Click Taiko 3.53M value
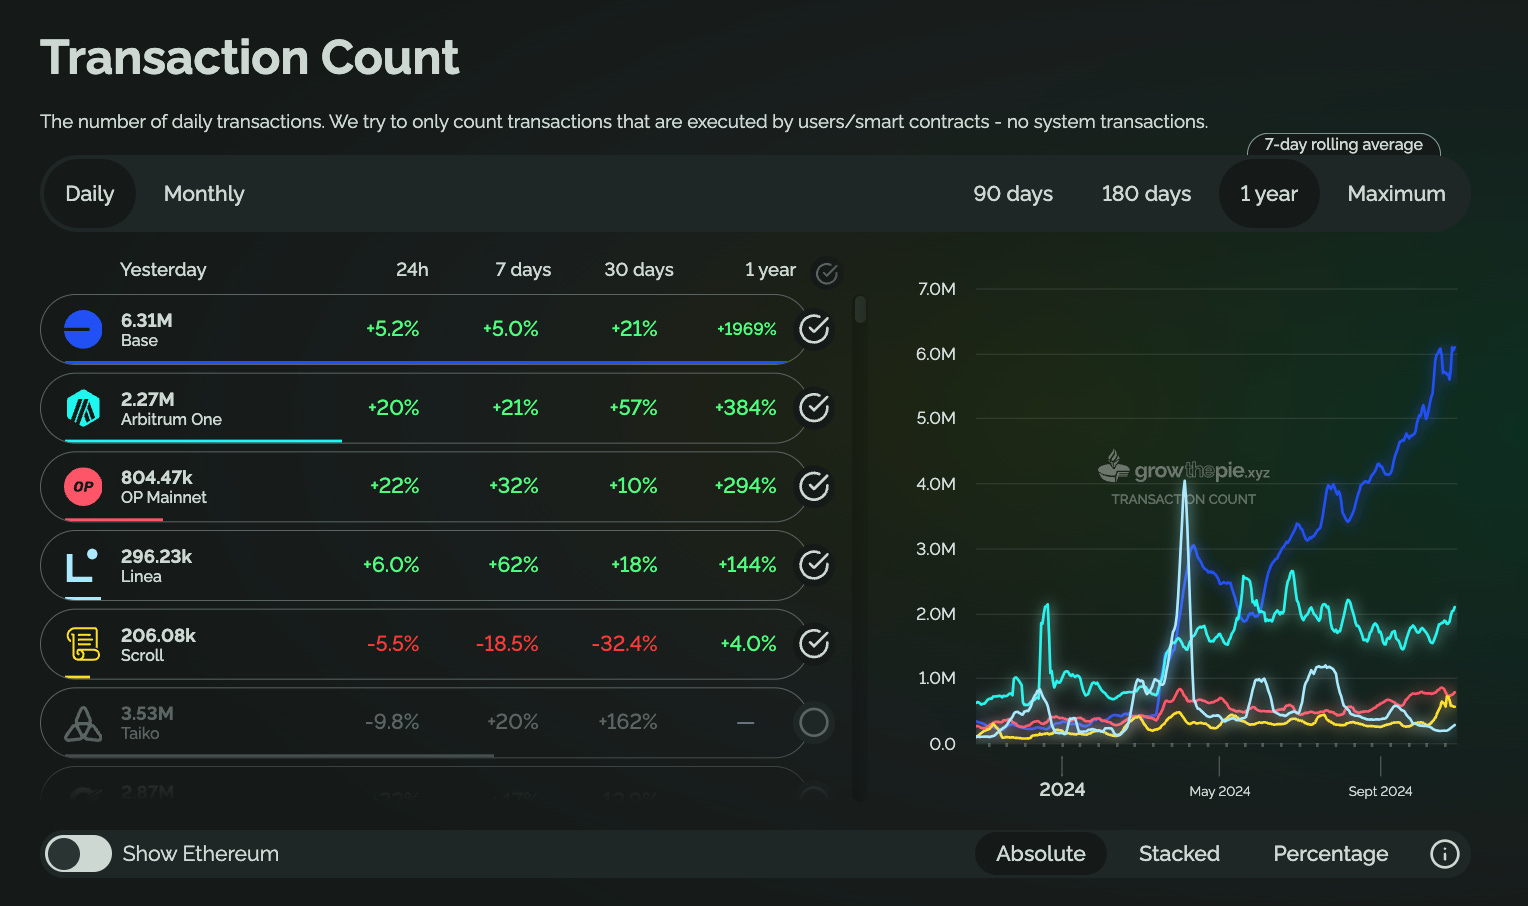Screen dimensions: 1528x906 tap(147, 714)
